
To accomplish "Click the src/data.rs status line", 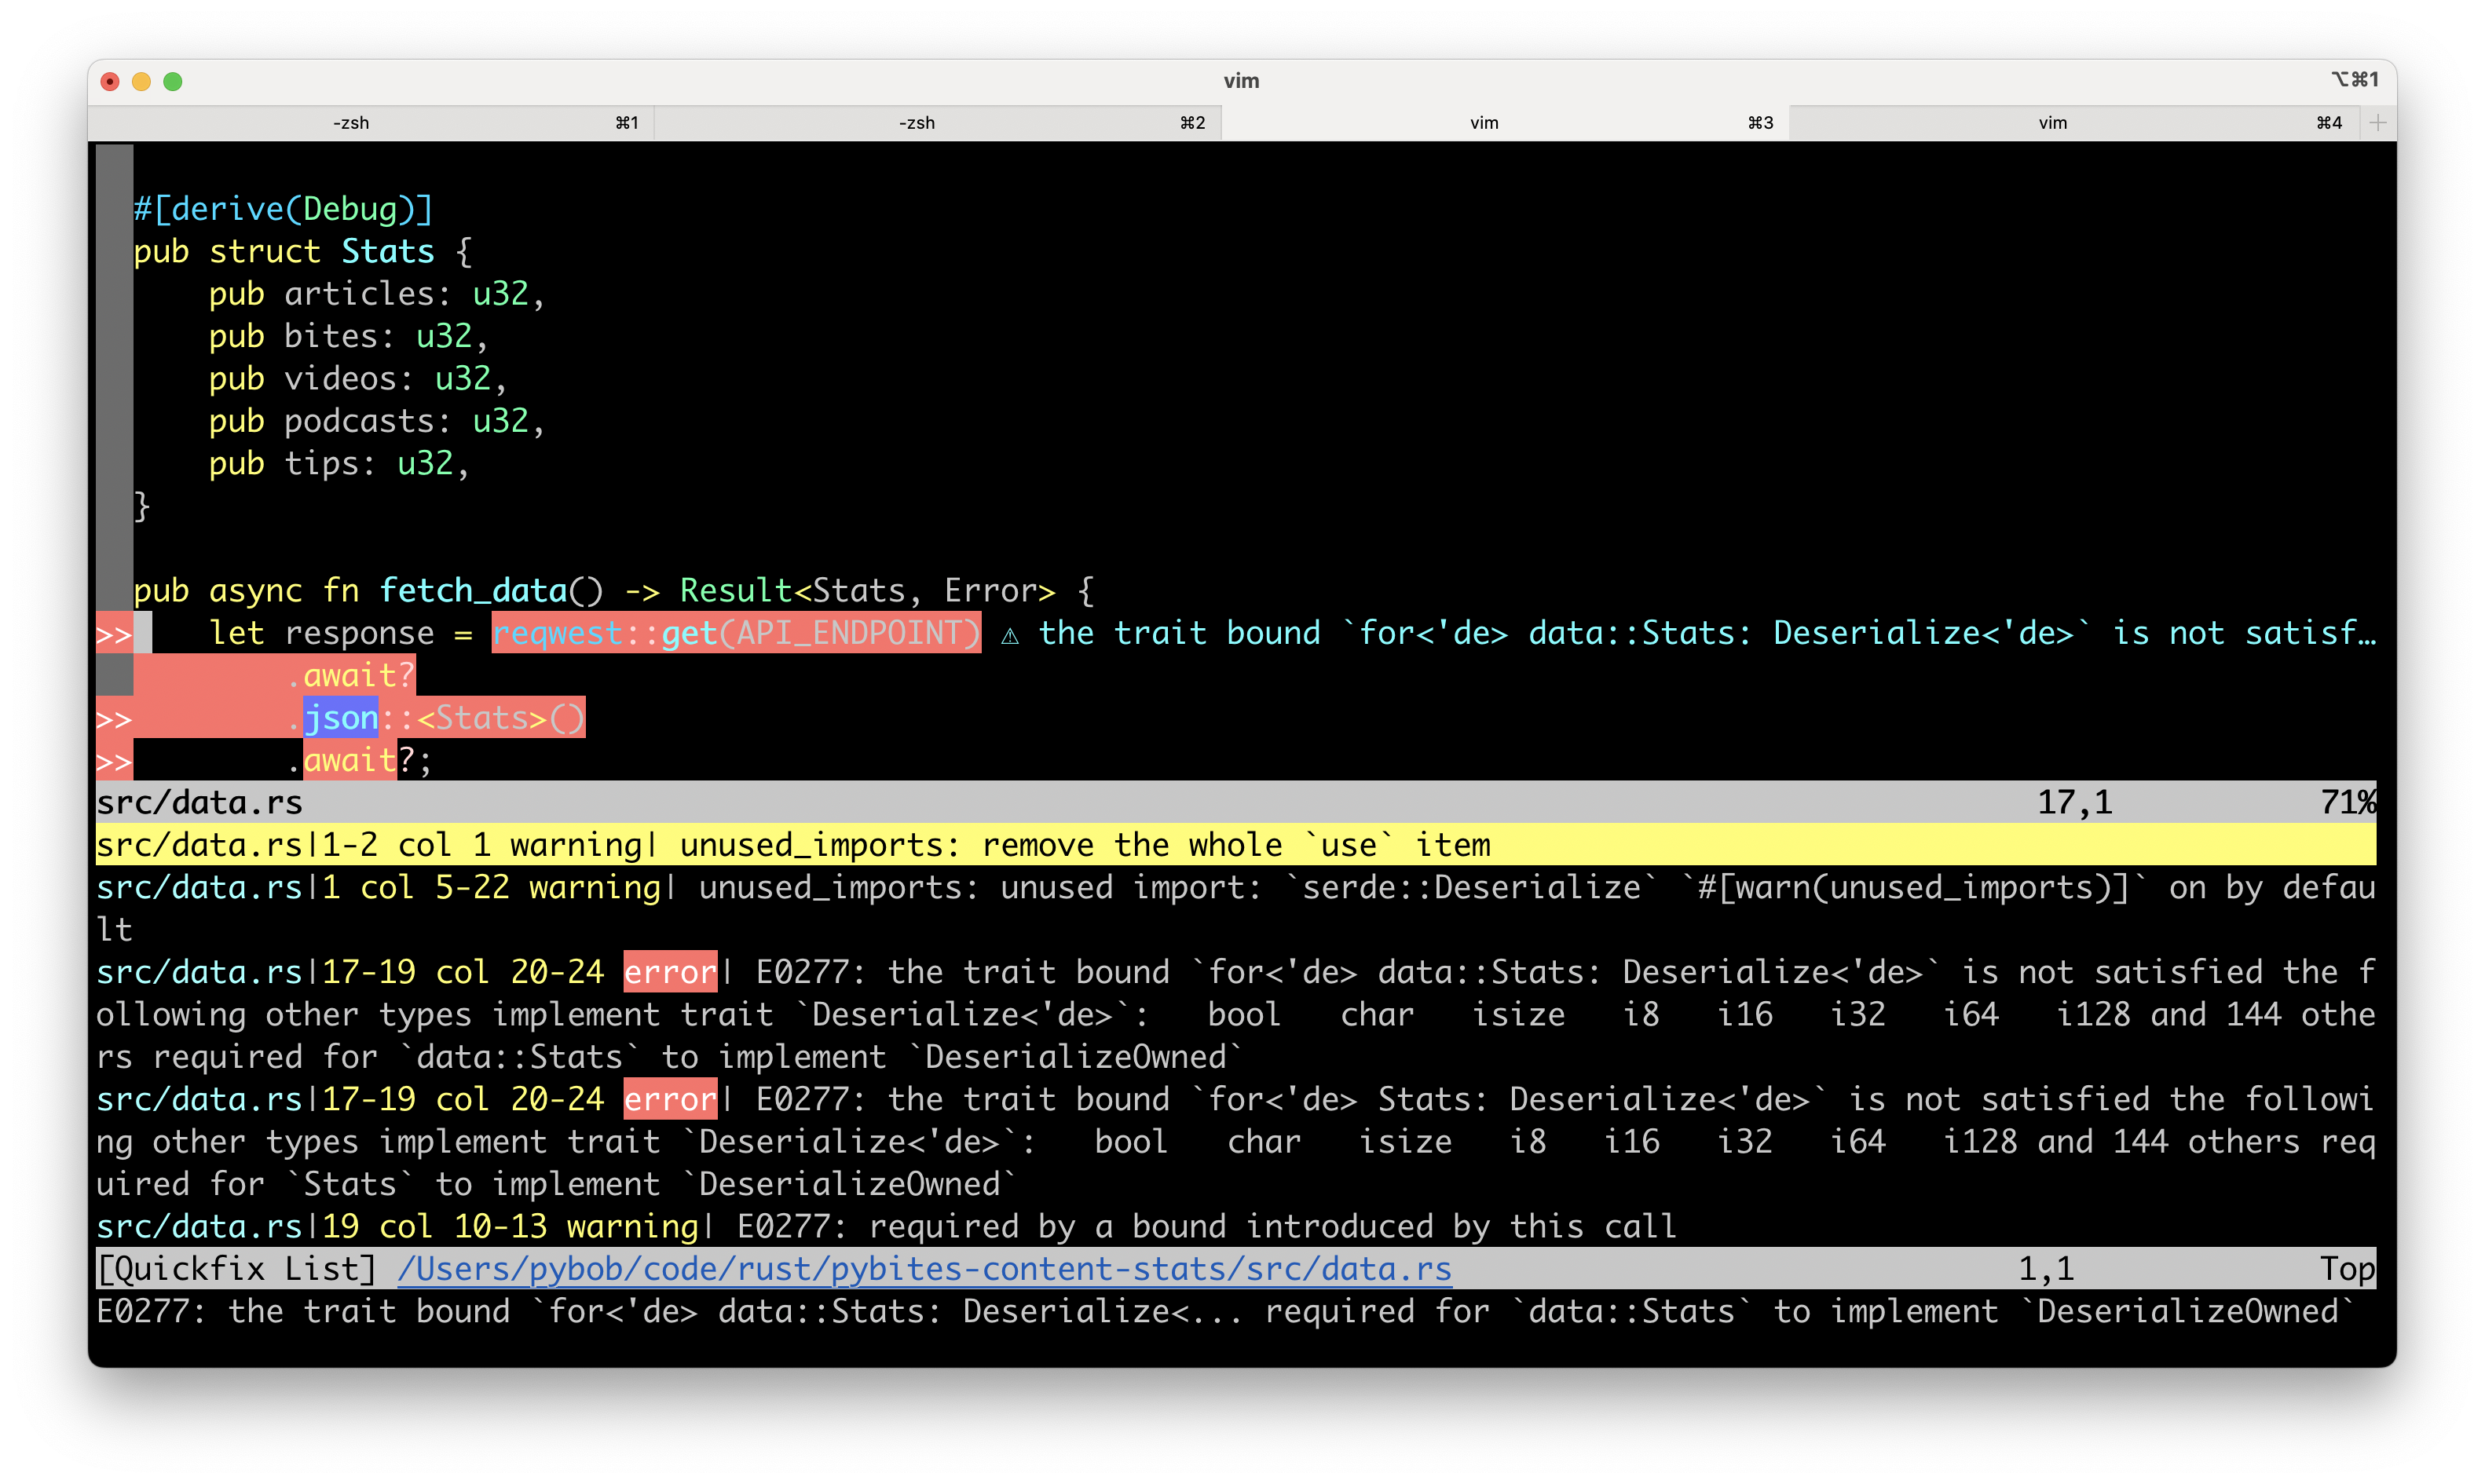I will (1236, 802).
